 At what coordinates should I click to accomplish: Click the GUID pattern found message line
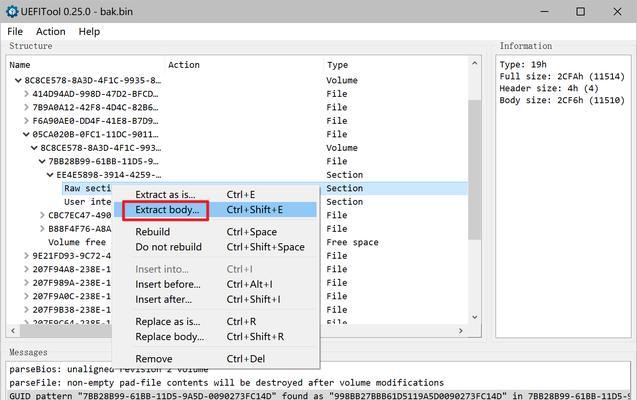tap(319, 396)
